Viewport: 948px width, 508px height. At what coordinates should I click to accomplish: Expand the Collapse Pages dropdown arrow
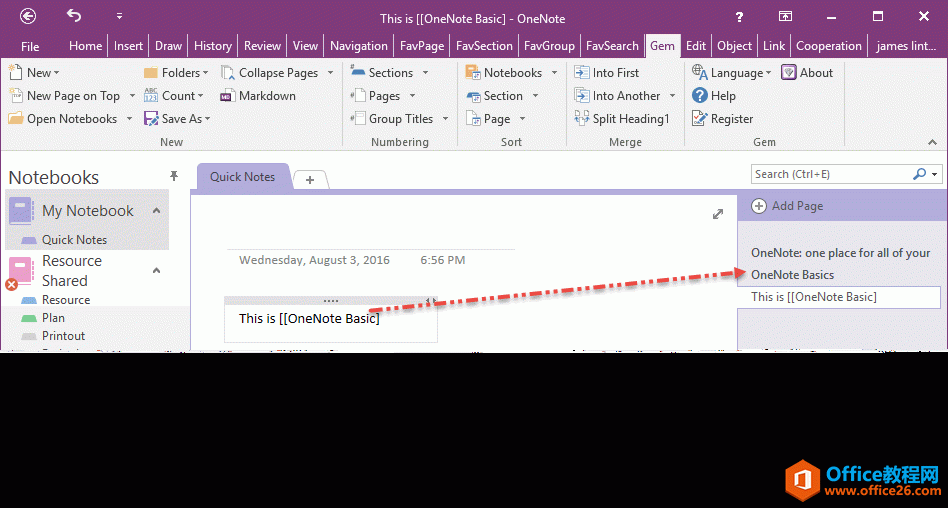[330, 73]
